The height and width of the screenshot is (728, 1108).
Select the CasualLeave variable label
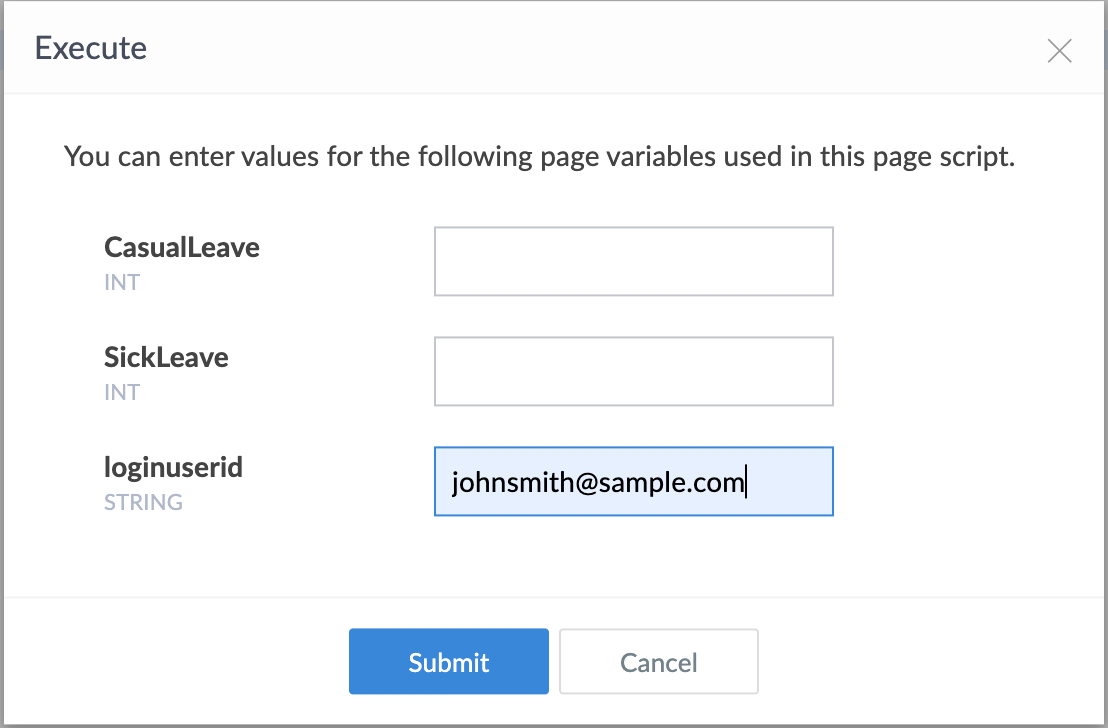(182, 247)
